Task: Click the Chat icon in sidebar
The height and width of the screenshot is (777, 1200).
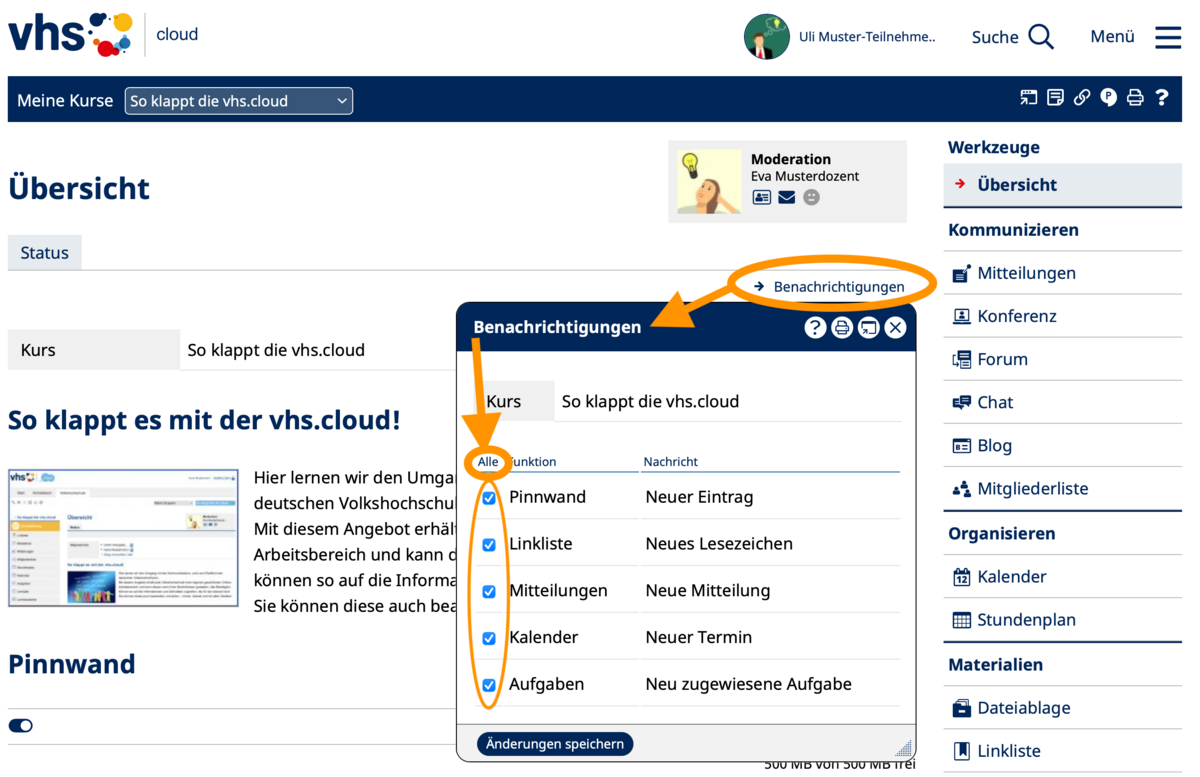Action: pos(961,402)
